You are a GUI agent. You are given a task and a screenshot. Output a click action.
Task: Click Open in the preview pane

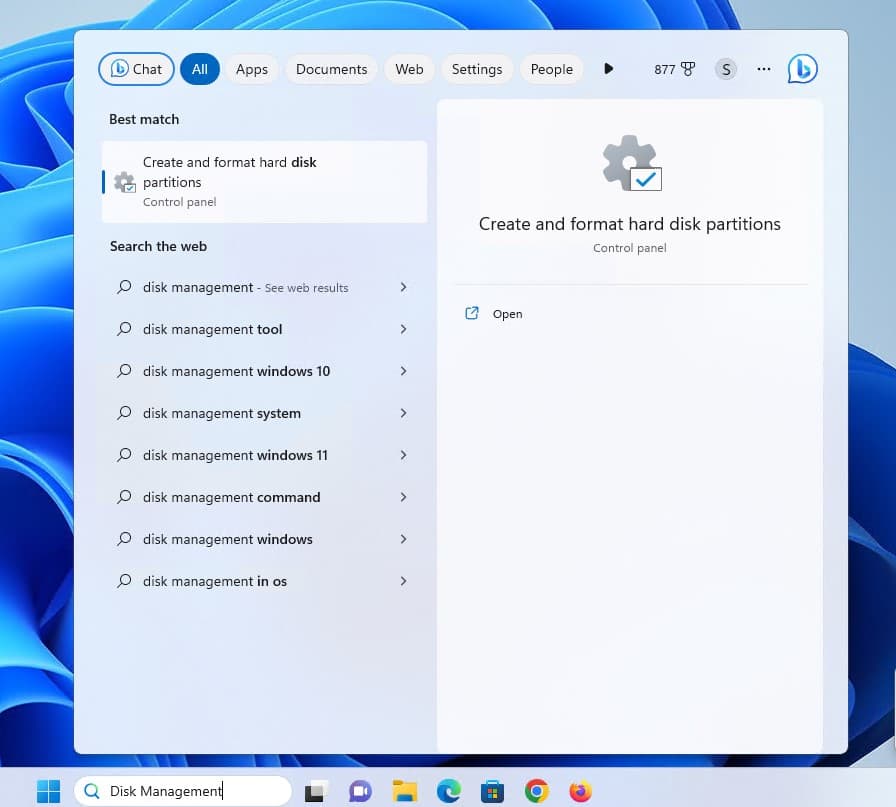pyautogui.click(x=507, y=314)
